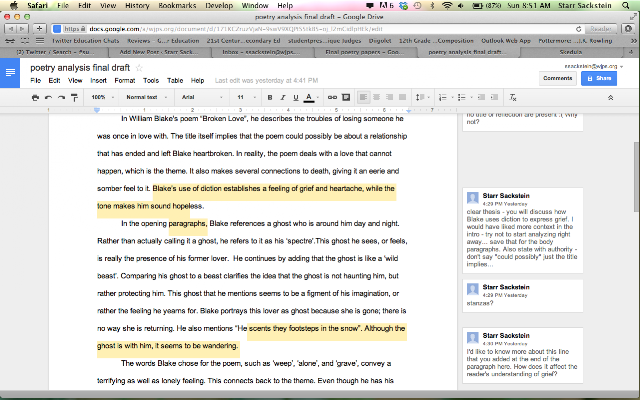Image resolution: width=640 pixels, height=400 pixels.
Task: Decrease the paragraph indent
Action: click(x=482, y=97)
